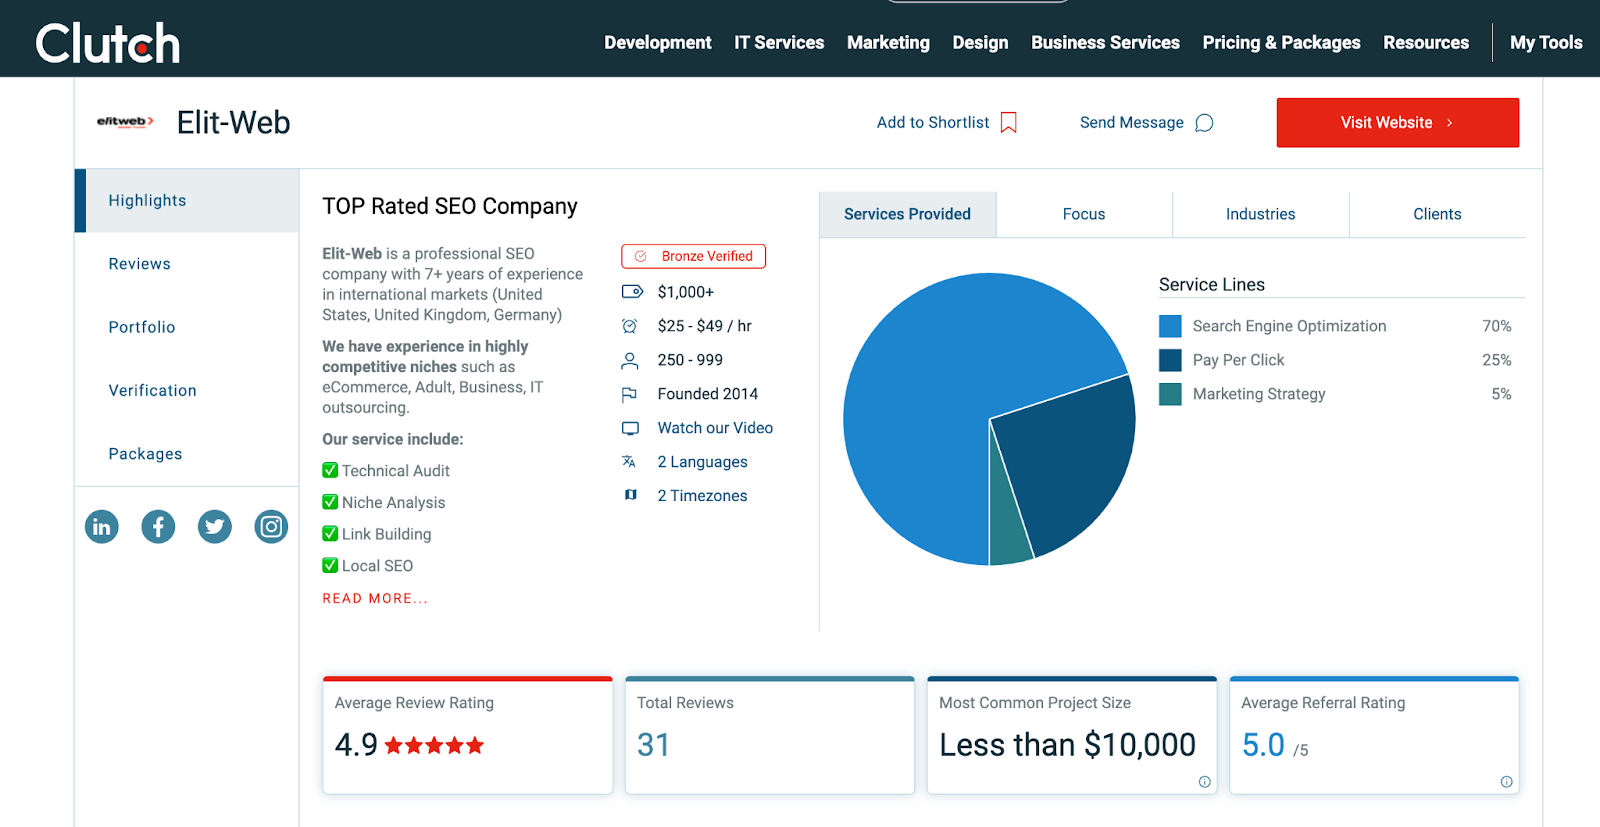Click the languages translate icon
The image size is (1600, 827).
pyautogui.click(x=629, y=462)
